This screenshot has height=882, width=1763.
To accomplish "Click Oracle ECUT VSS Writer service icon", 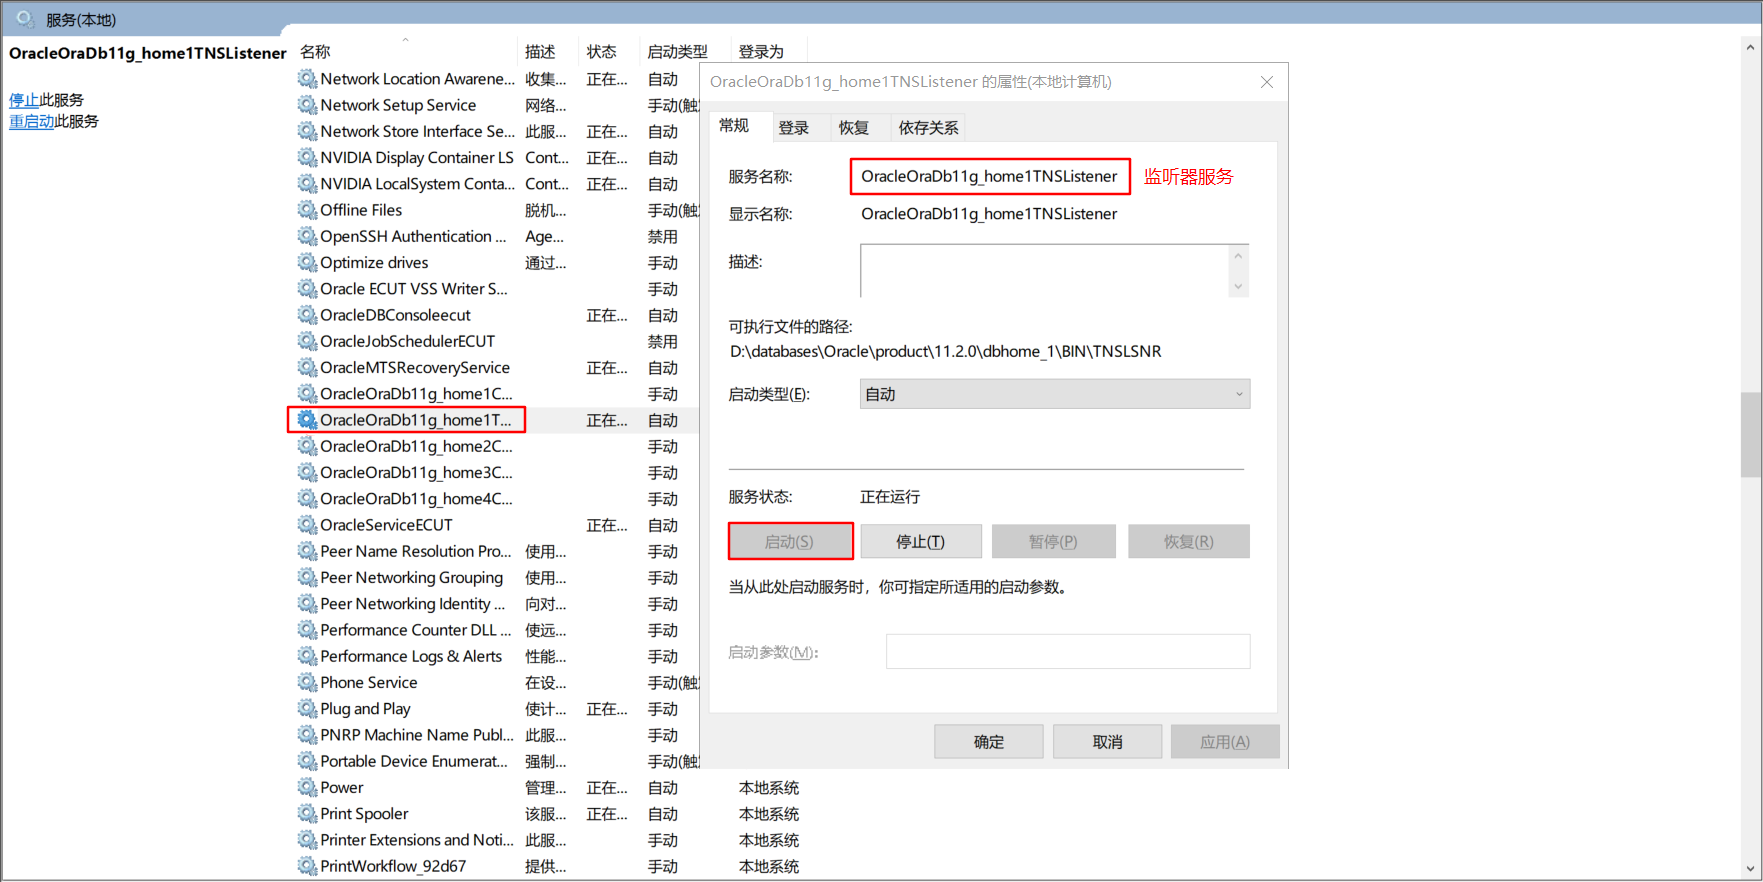I will tap(307, 288).
